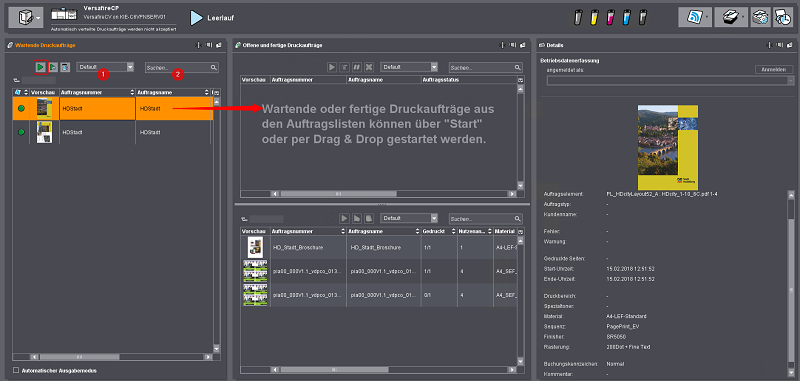The width and height of the screenshot is (800, 381).
Task: Expand the angemeldet als combo box
Action: tap(670, 81)
